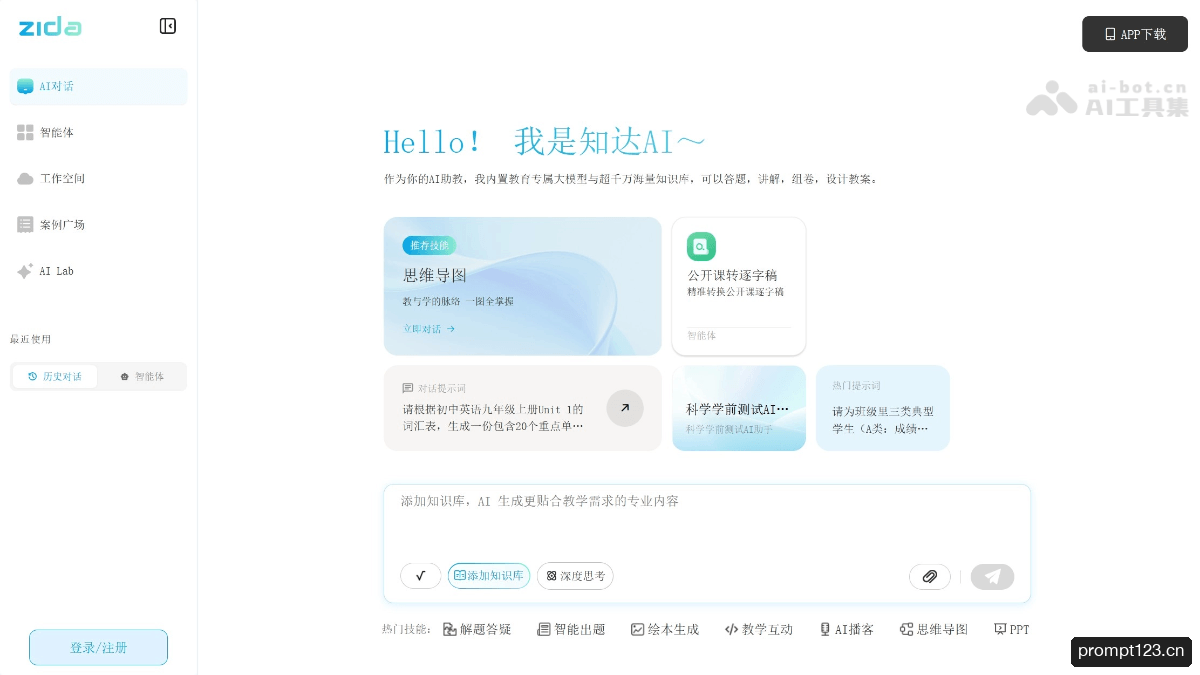Viewport: 1200px width, 675px height.
Task: Open AI对话 in the sidebar
Action: click(98, 86)
